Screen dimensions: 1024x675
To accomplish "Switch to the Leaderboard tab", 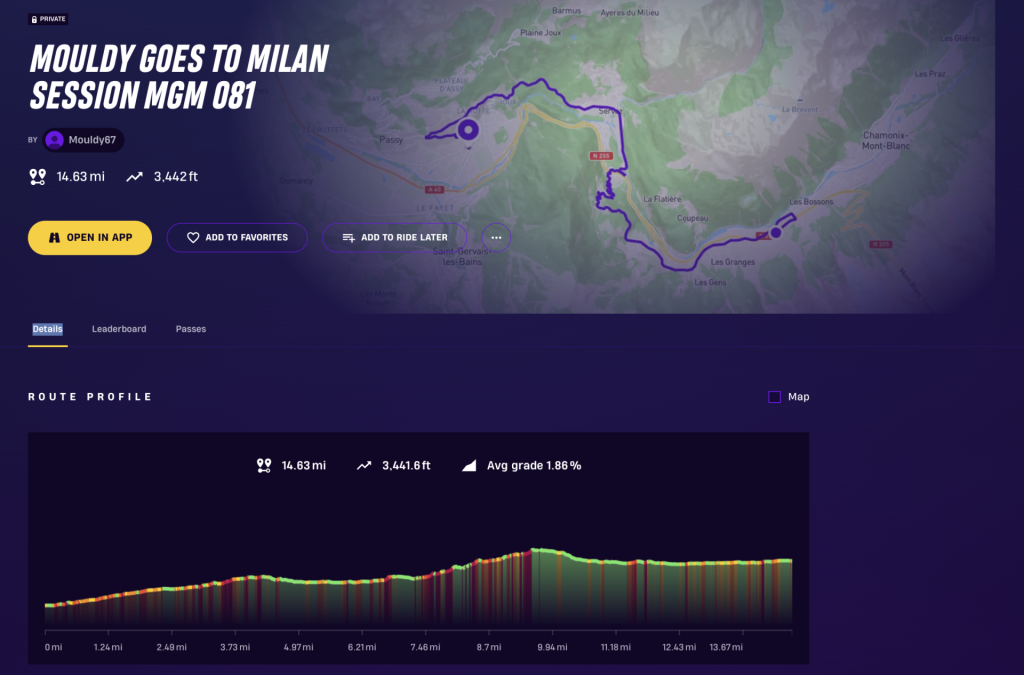I will tap(119, 329).
